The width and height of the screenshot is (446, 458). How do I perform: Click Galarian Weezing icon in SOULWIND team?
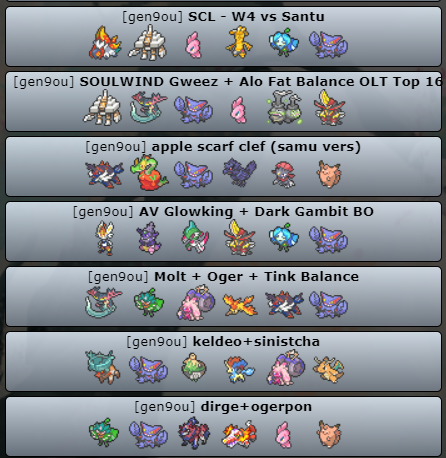point(284,108)
